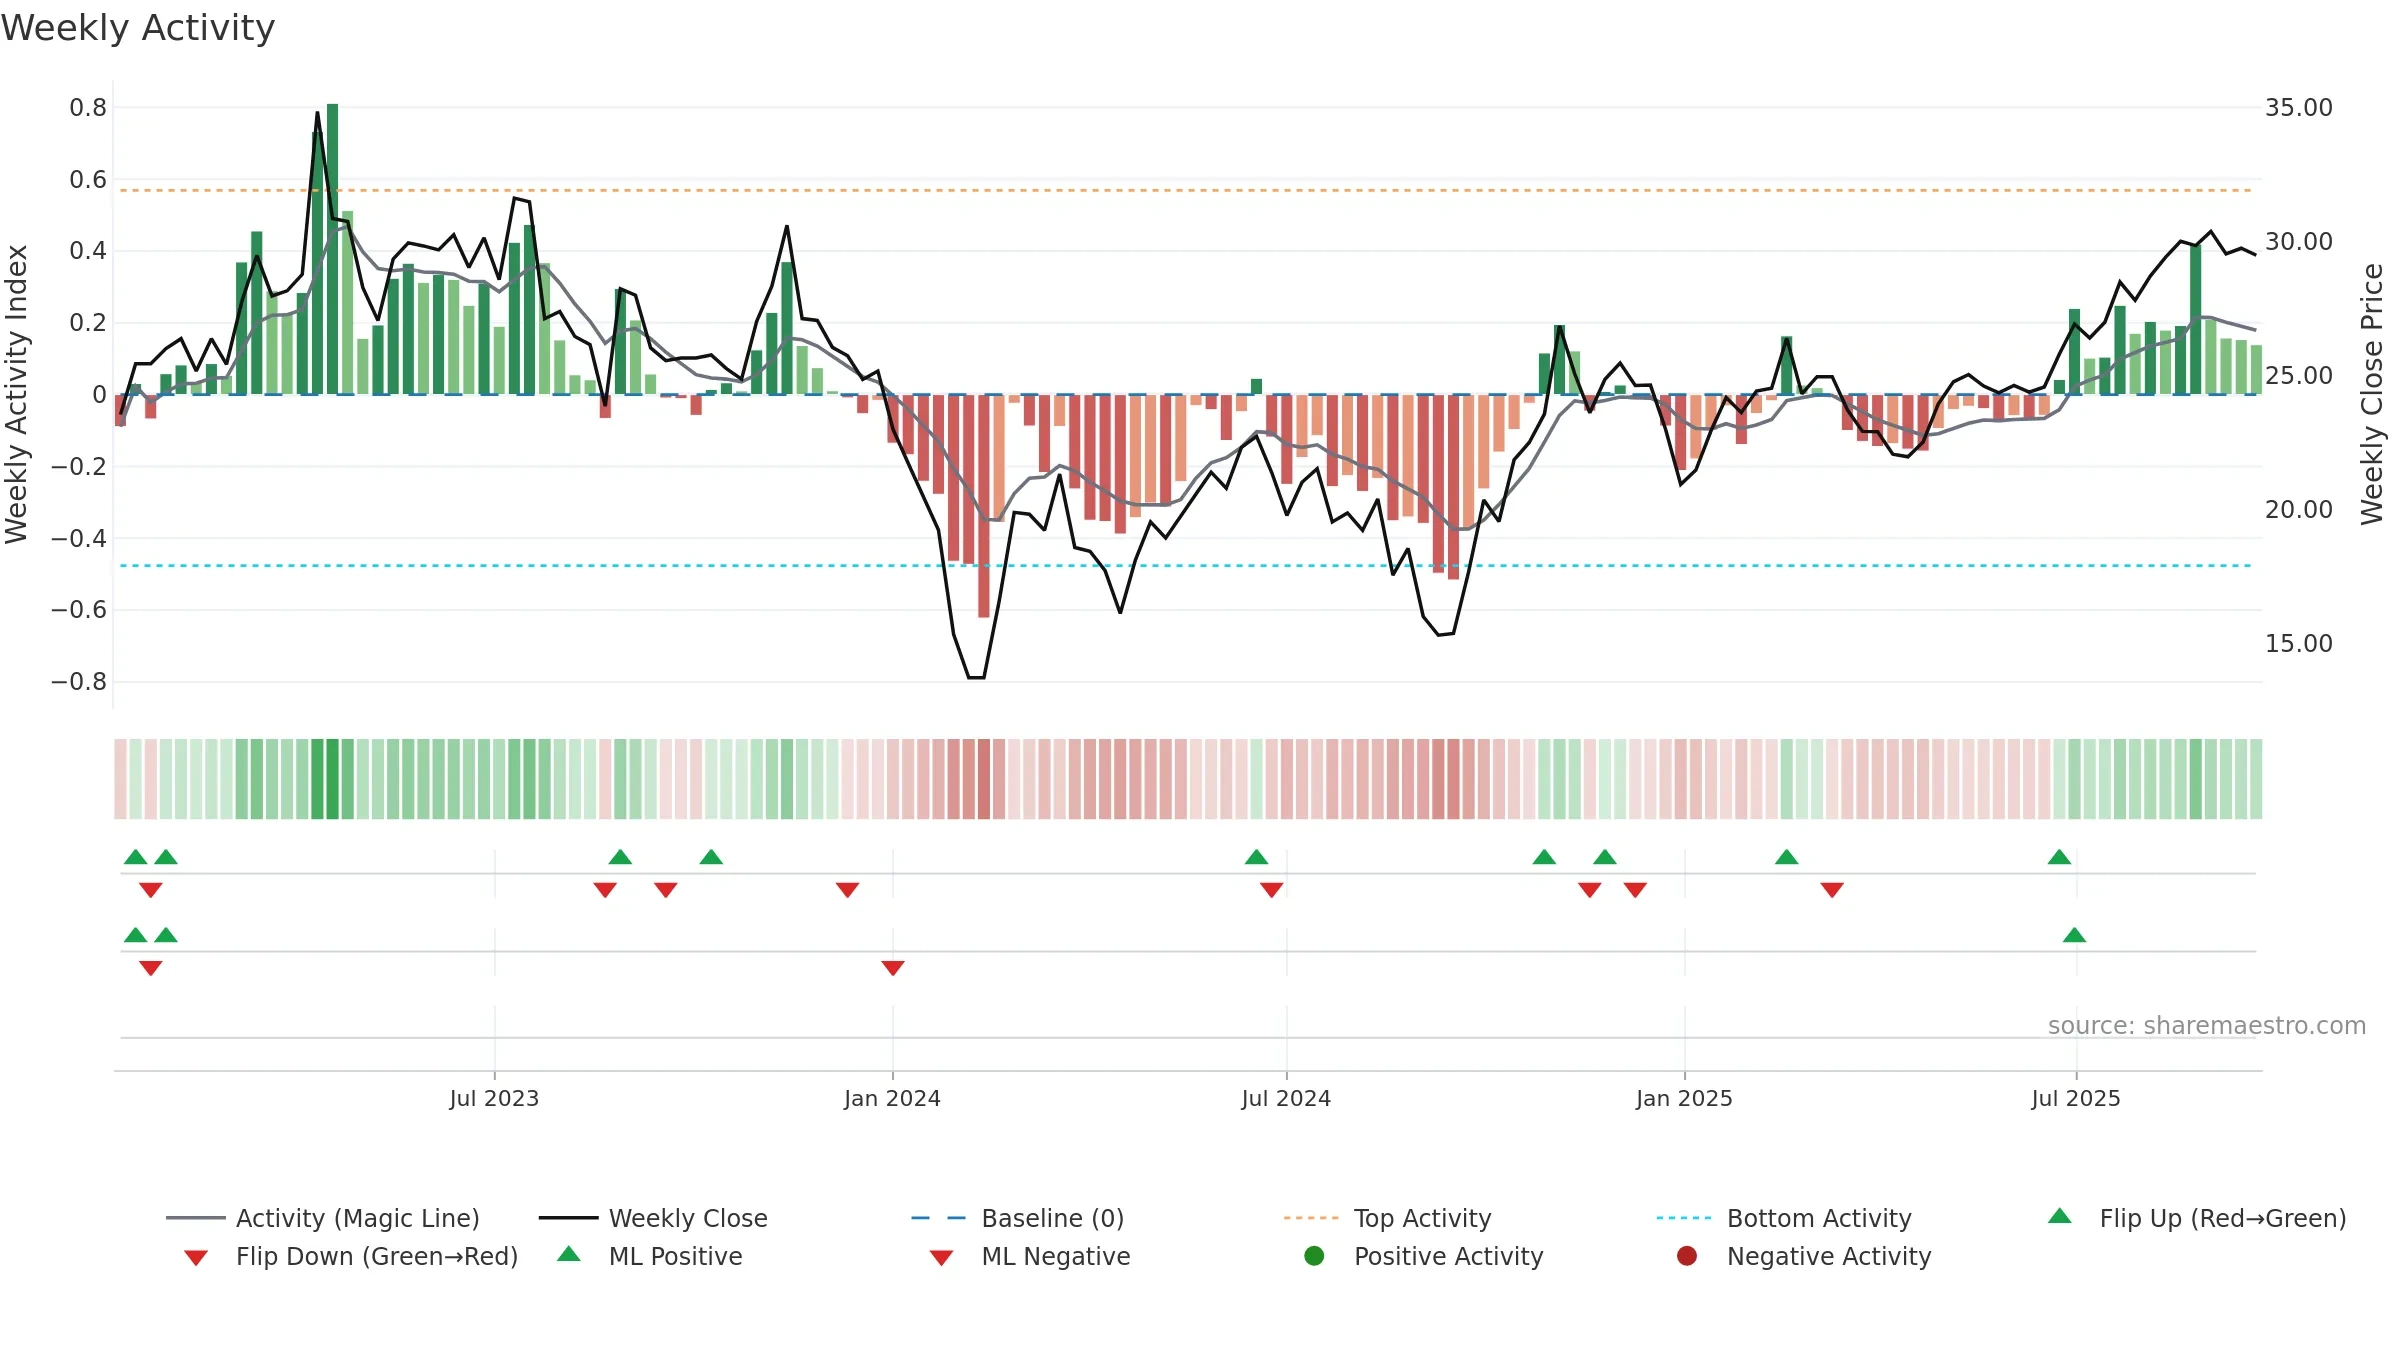Click red triangle icon beside Flip Down legend
This screenshot has height=1350, width=2400.
coord(196,1258)
